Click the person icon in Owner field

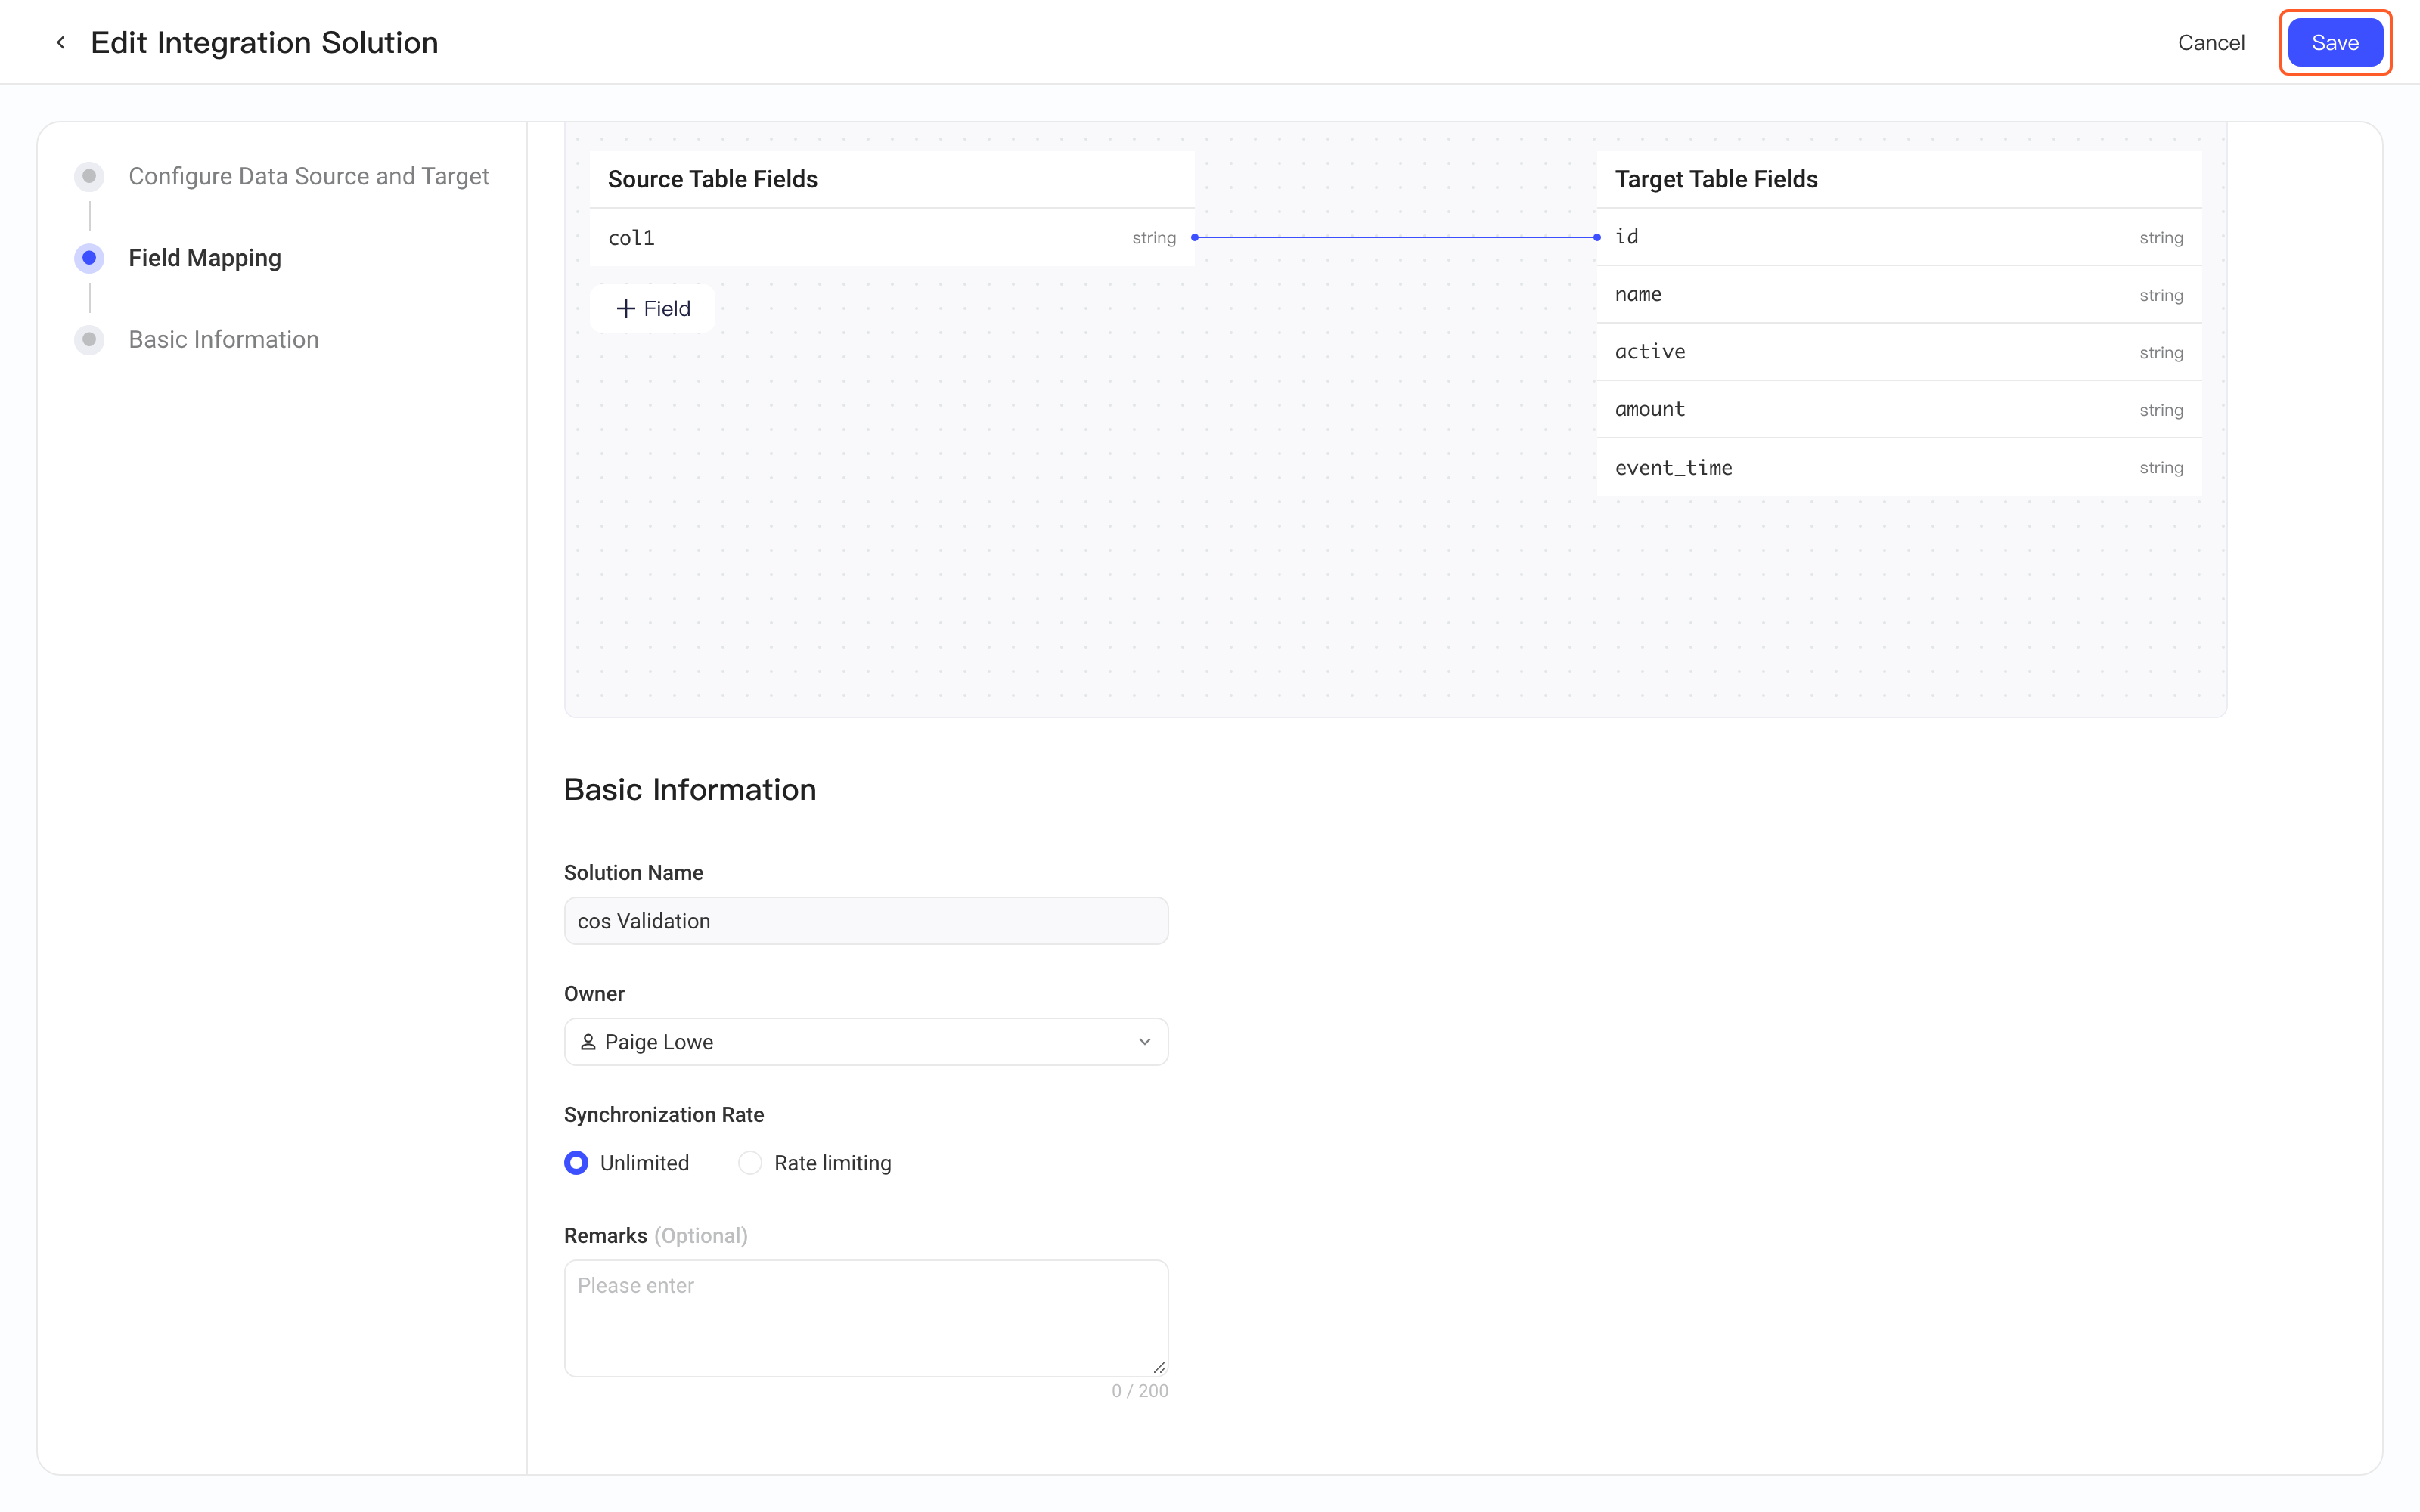coord(588,1042)
